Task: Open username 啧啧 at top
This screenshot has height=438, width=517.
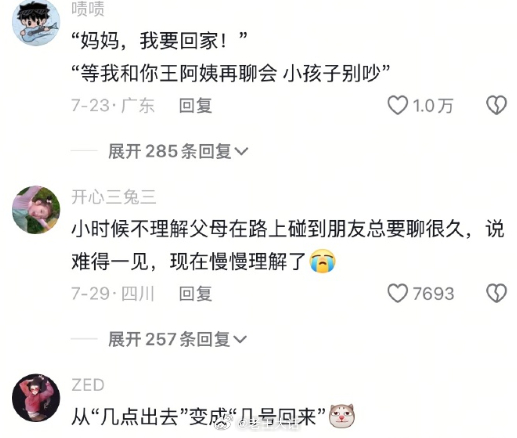Action: coord(88,9)
